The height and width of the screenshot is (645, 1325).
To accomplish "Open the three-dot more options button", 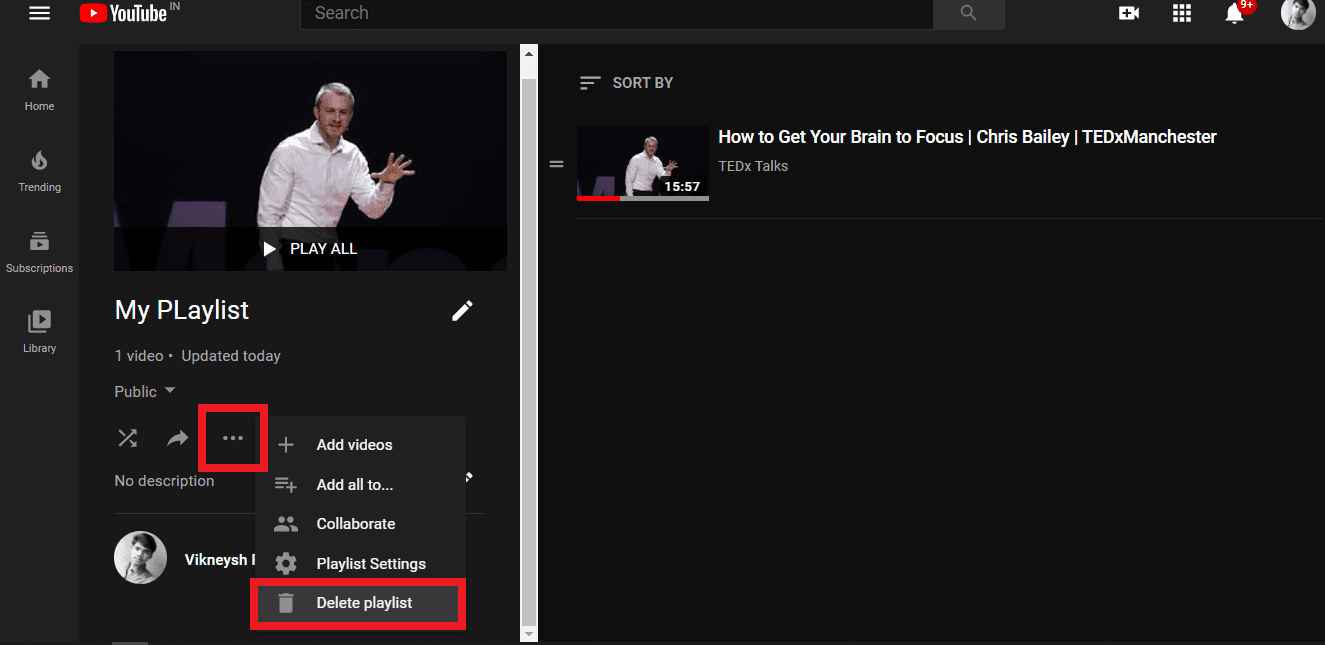I will (233, 438).
